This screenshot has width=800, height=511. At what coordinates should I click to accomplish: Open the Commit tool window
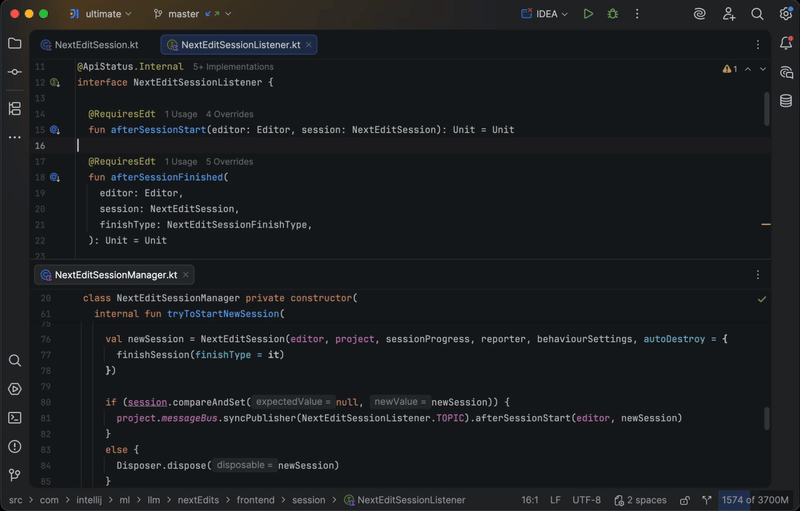coord(14,72)
